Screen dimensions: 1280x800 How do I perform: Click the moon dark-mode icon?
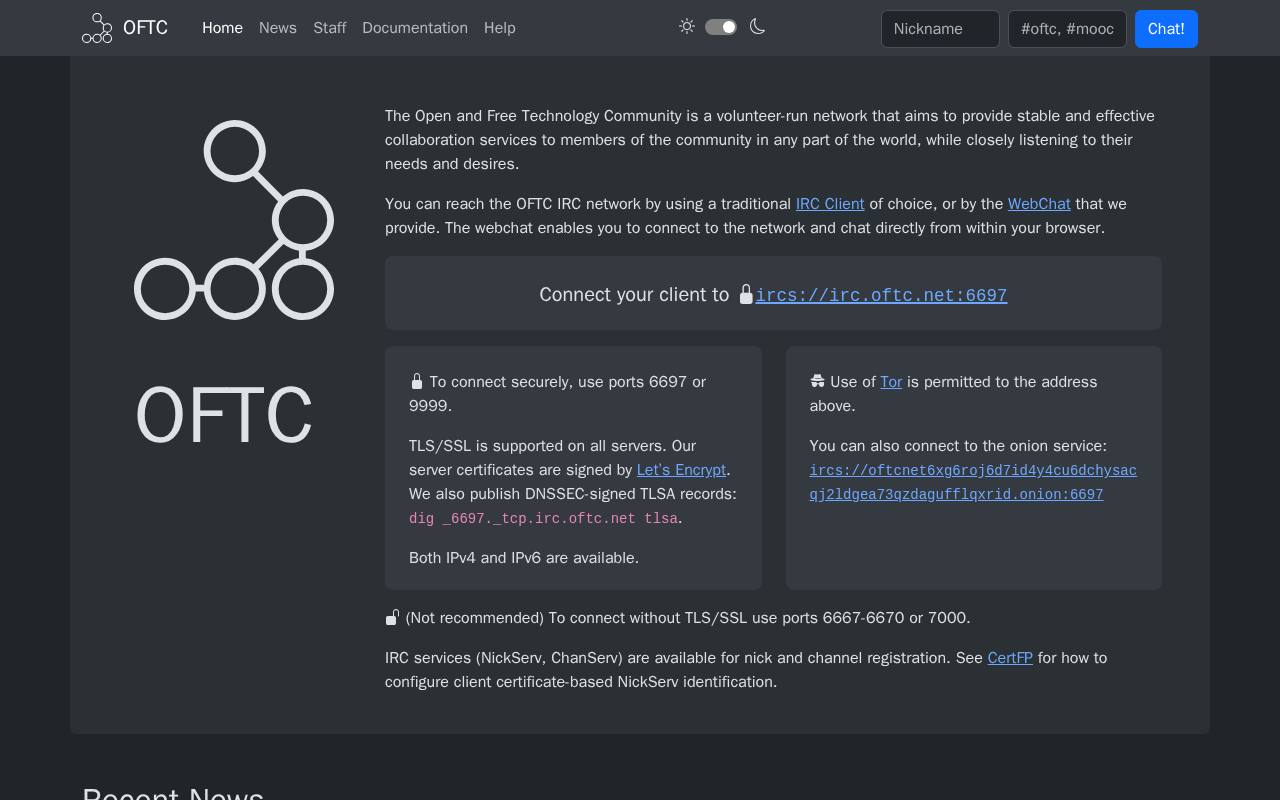pos(757,27)
